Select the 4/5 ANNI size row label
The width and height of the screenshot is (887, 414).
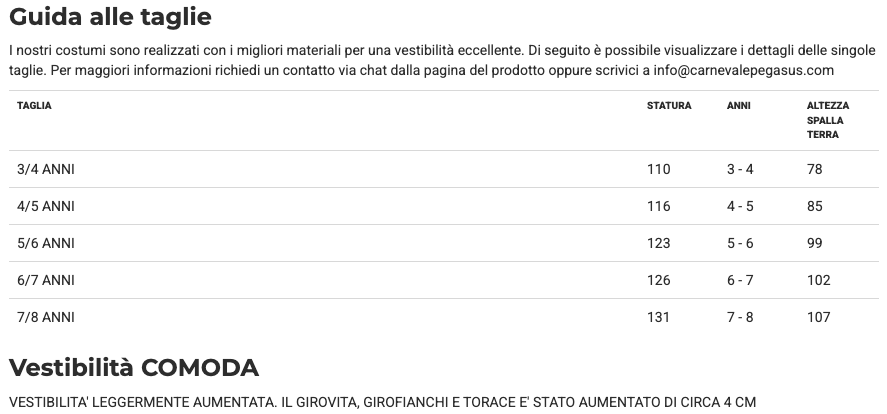point(46,206)
